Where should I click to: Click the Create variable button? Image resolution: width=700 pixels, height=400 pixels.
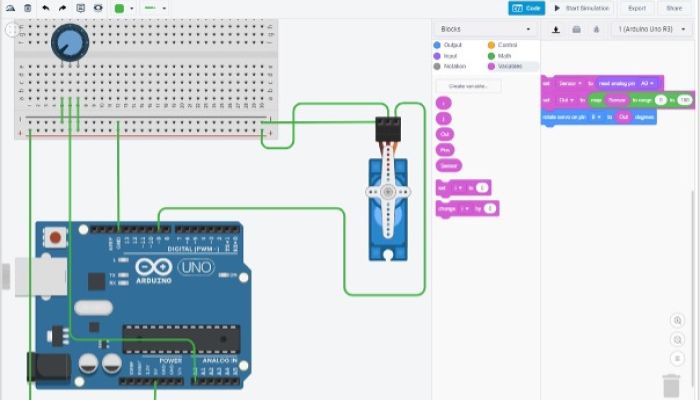pyautogui.click(x=468, y=86)
